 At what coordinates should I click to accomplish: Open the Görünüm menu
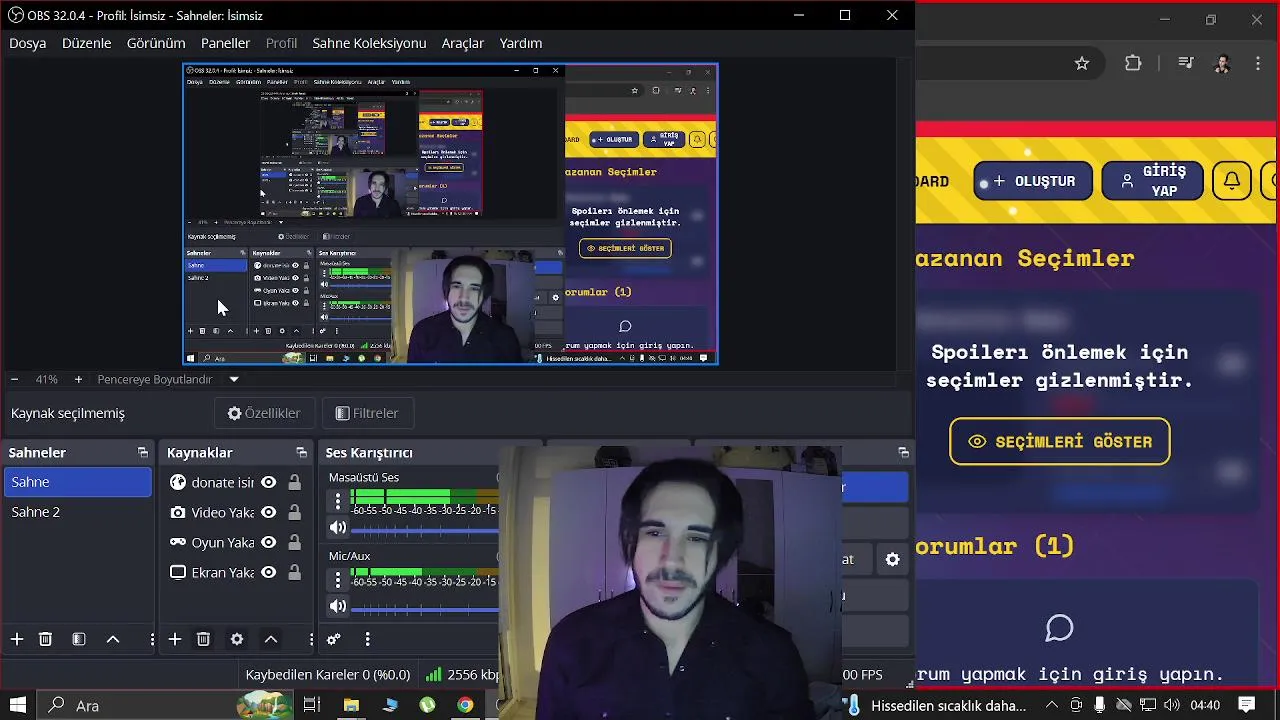pyautogui.click(x=156, y=43)
